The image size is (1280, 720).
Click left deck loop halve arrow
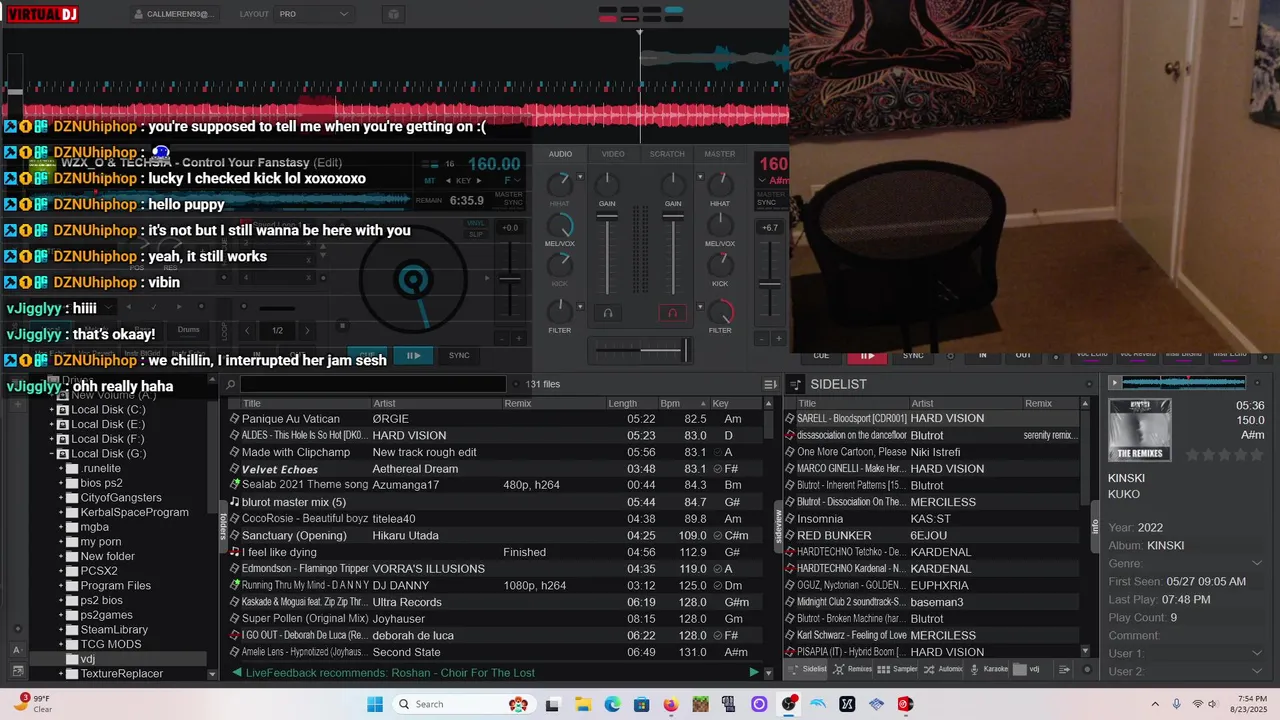pos(249,330)
